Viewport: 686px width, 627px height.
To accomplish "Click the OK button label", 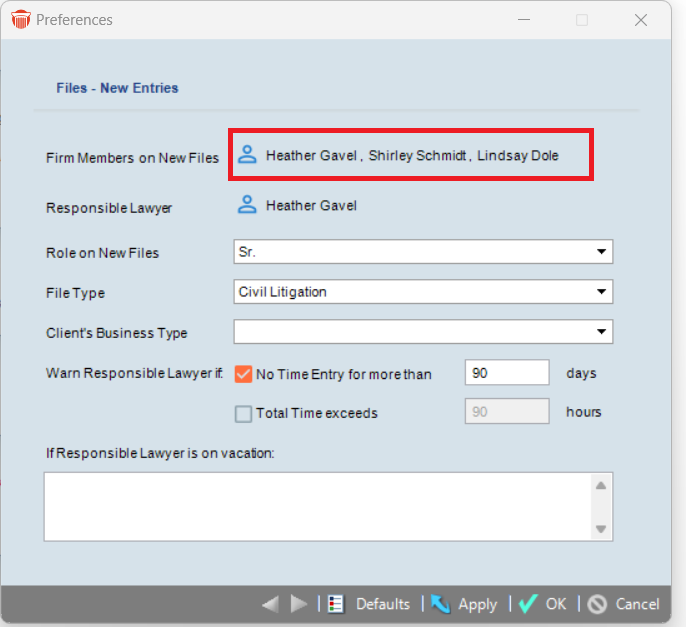I will [x=556, y=604].
